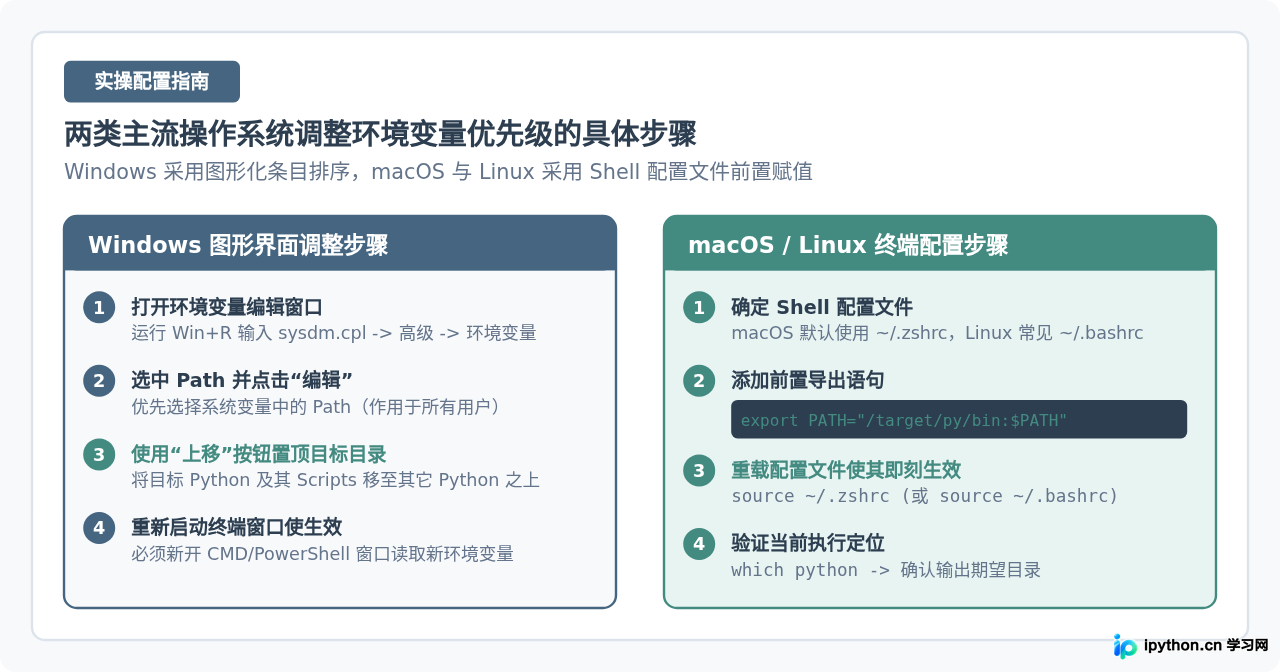This screenshot has width=1280, height=672.
Task: Click the 实操配置指南 badge
Action: click(x=152, y=82)
